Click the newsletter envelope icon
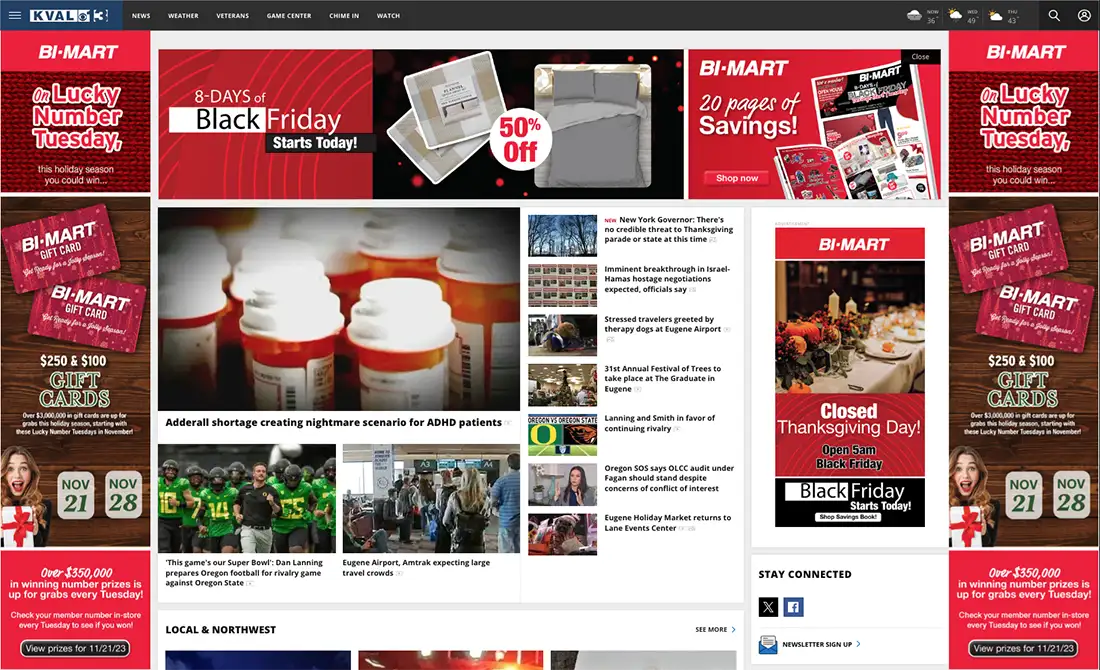1100x670 pixels. point(767,644)
